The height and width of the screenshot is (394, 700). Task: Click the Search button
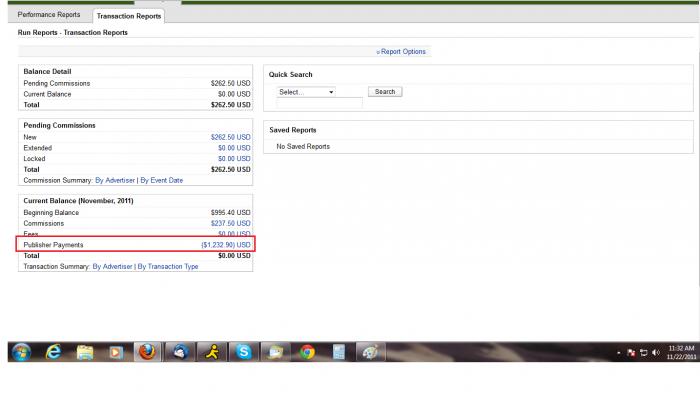tap(385, 91)
